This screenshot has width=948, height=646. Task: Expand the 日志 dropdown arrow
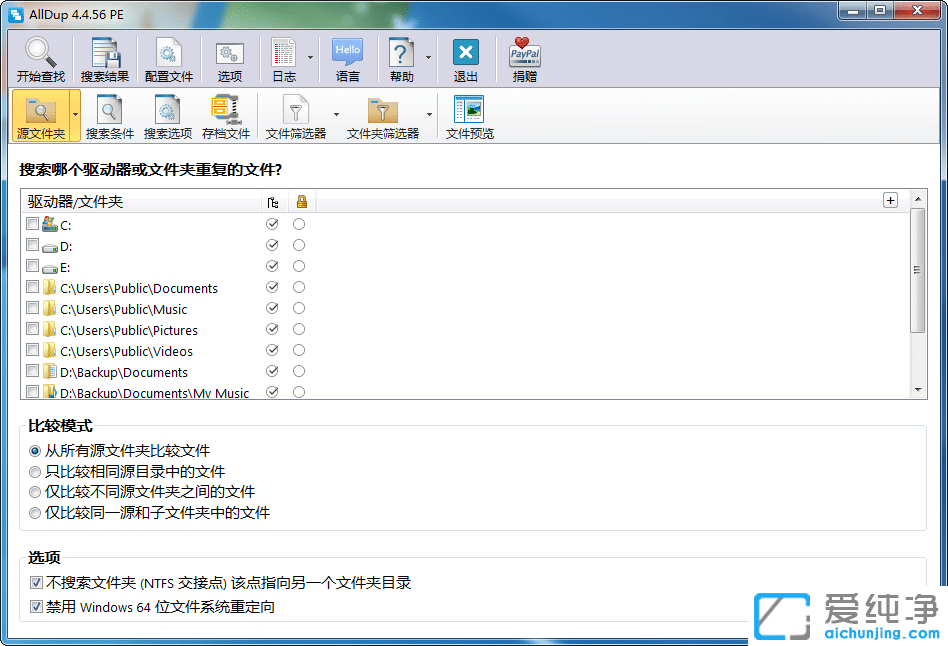(310, 58)
